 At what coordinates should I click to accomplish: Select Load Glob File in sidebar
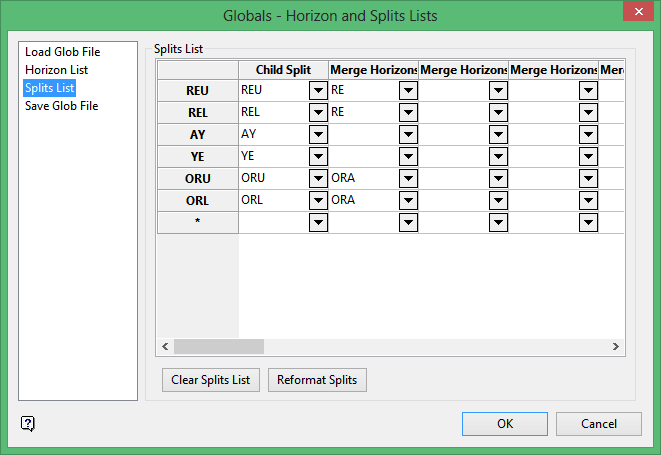pos(62,52)
